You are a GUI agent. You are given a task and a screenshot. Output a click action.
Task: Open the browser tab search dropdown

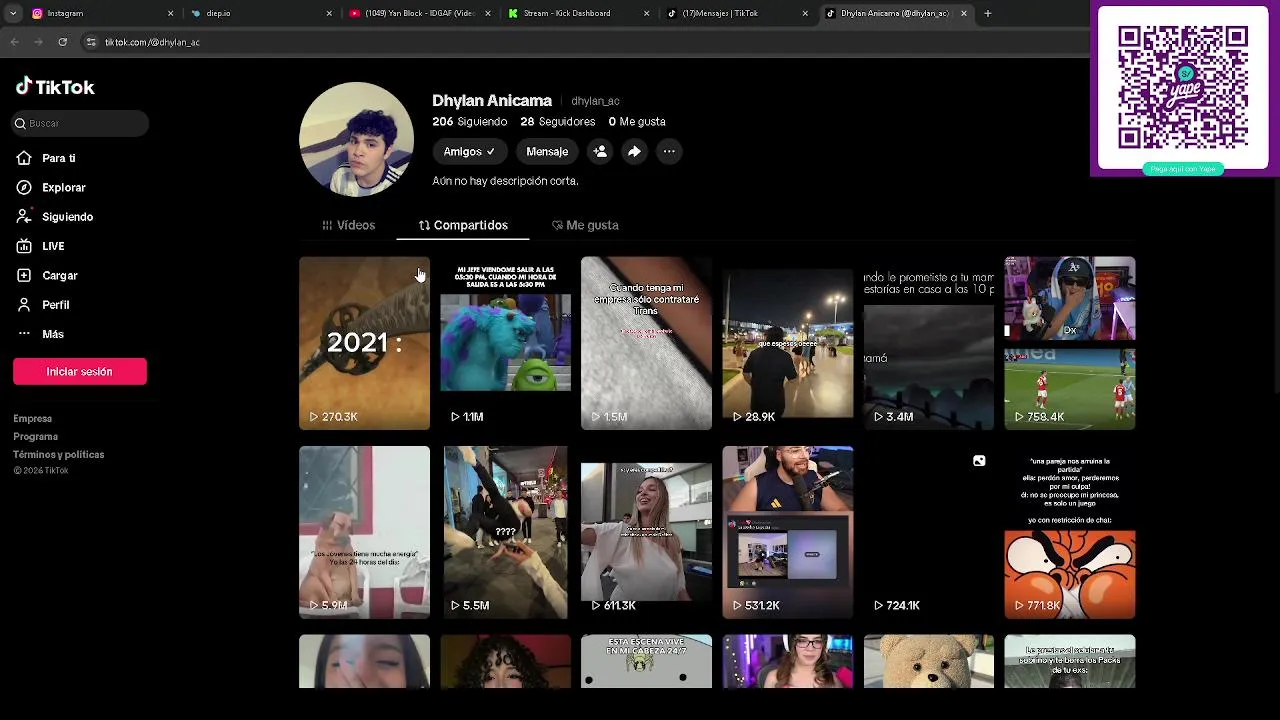click(x=12, y=13)
